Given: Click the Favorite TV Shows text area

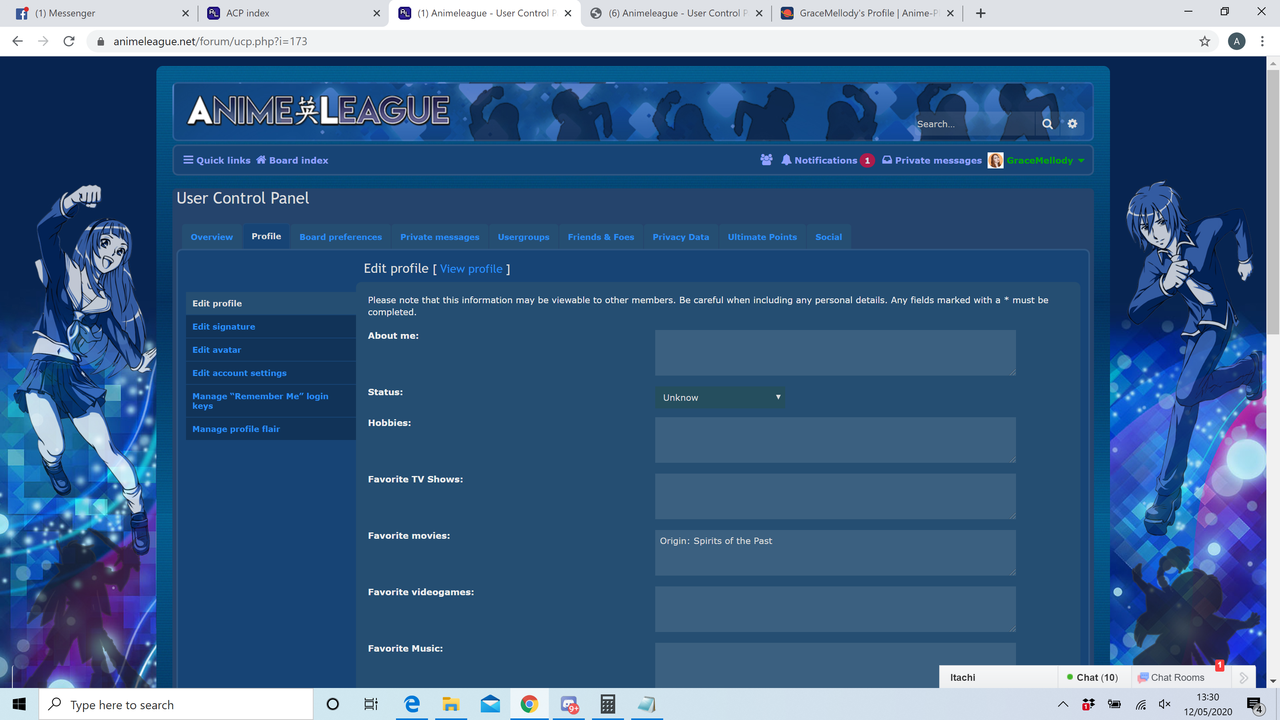Looking at the screenshot, I should tap(835, 496).
